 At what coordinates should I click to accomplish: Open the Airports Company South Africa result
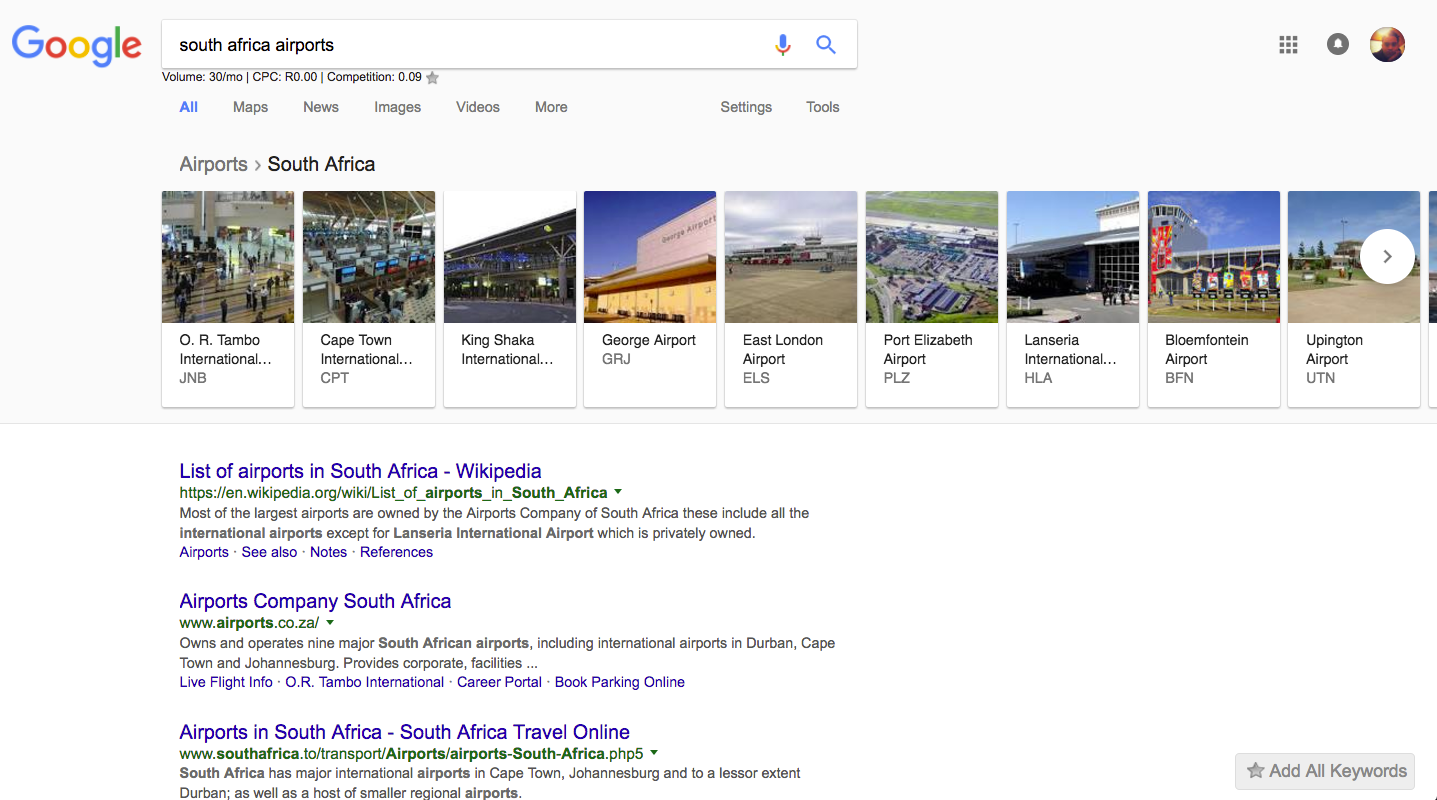tap(315, 601)
